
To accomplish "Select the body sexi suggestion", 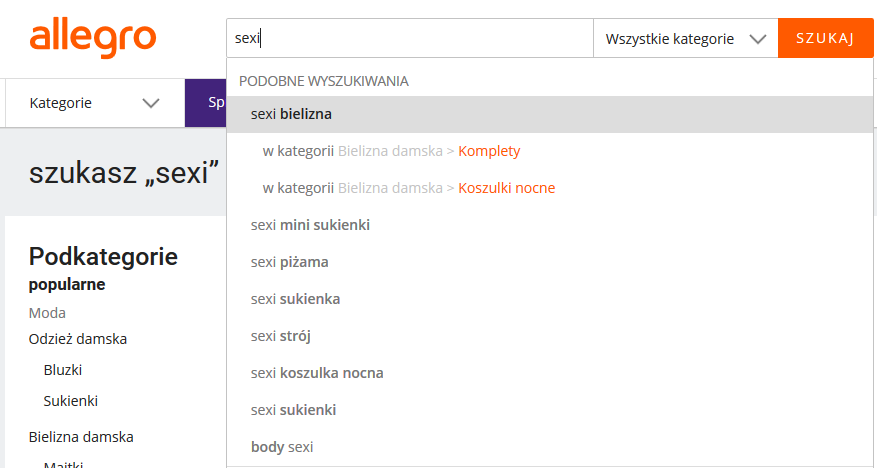I will coord(550,446).
